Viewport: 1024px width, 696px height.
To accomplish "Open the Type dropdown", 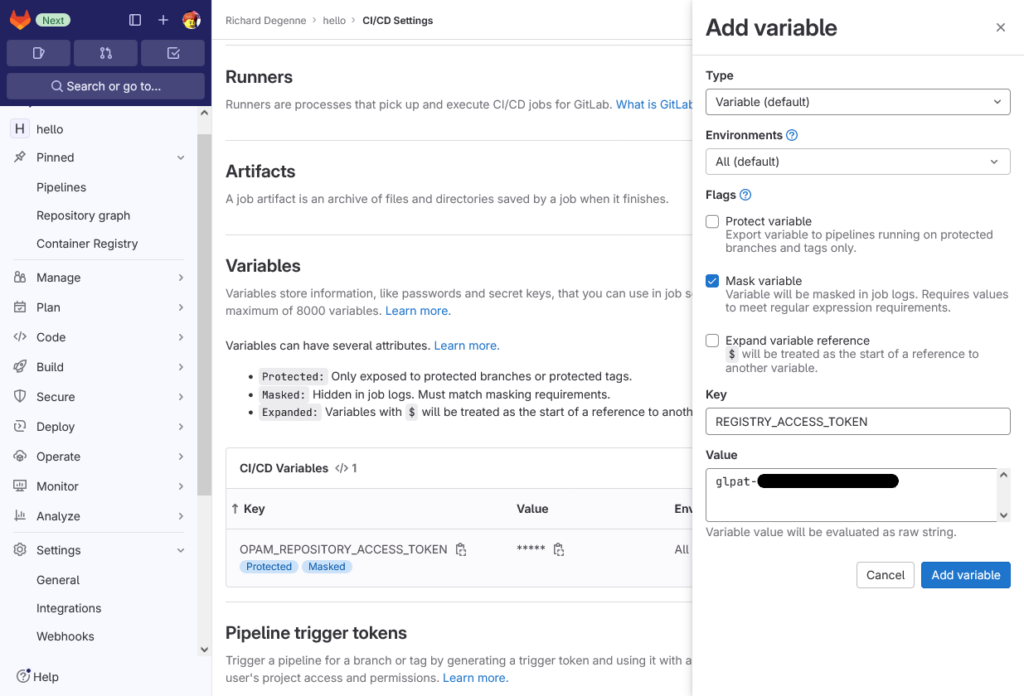I will click(x=857, y=101).
